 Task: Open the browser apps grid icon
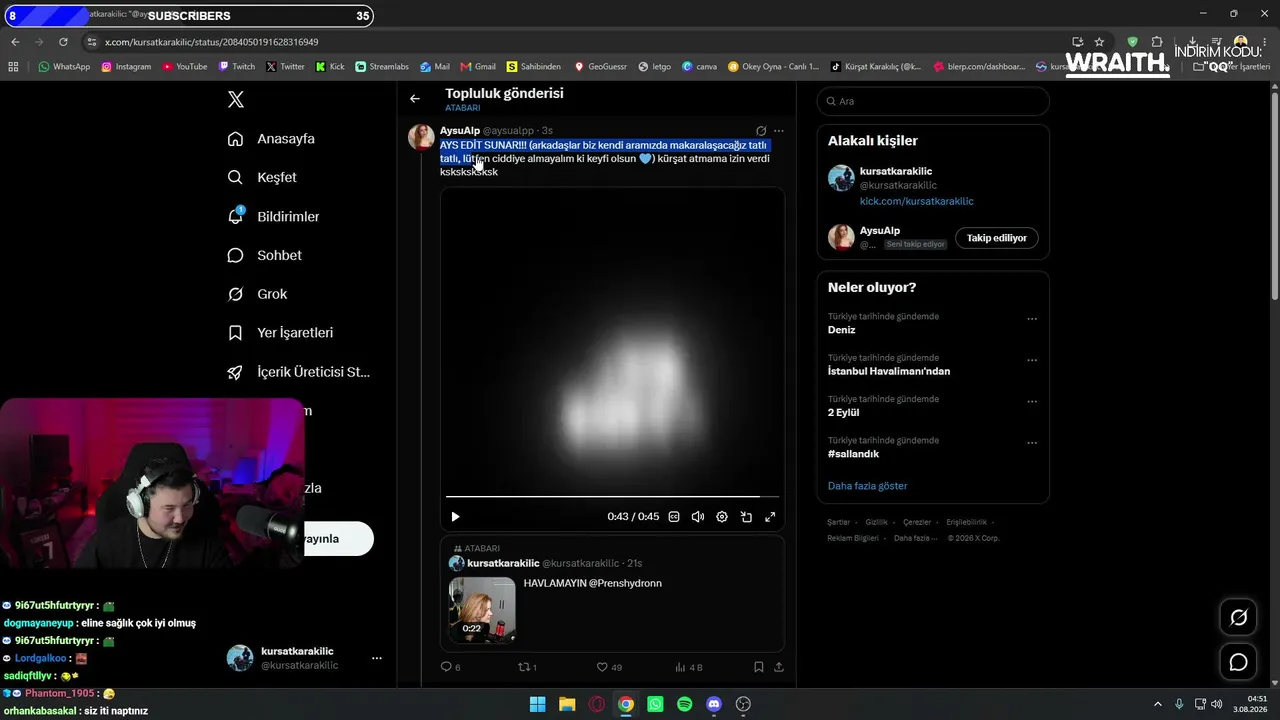(x=13, y=67)
